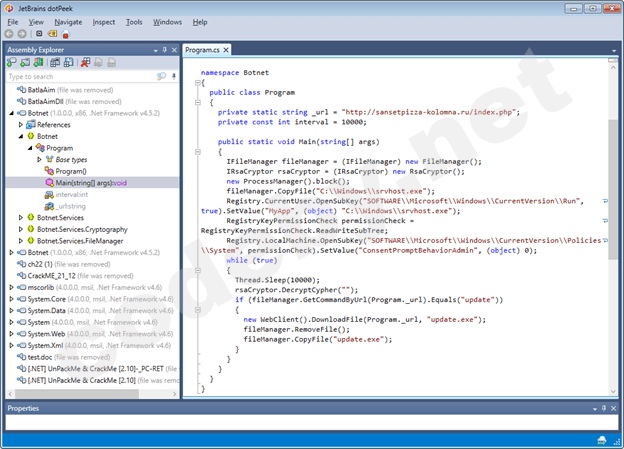Open the Help menu
The image size is (624, 449).
pyautogui.click(x=200, y=22)
